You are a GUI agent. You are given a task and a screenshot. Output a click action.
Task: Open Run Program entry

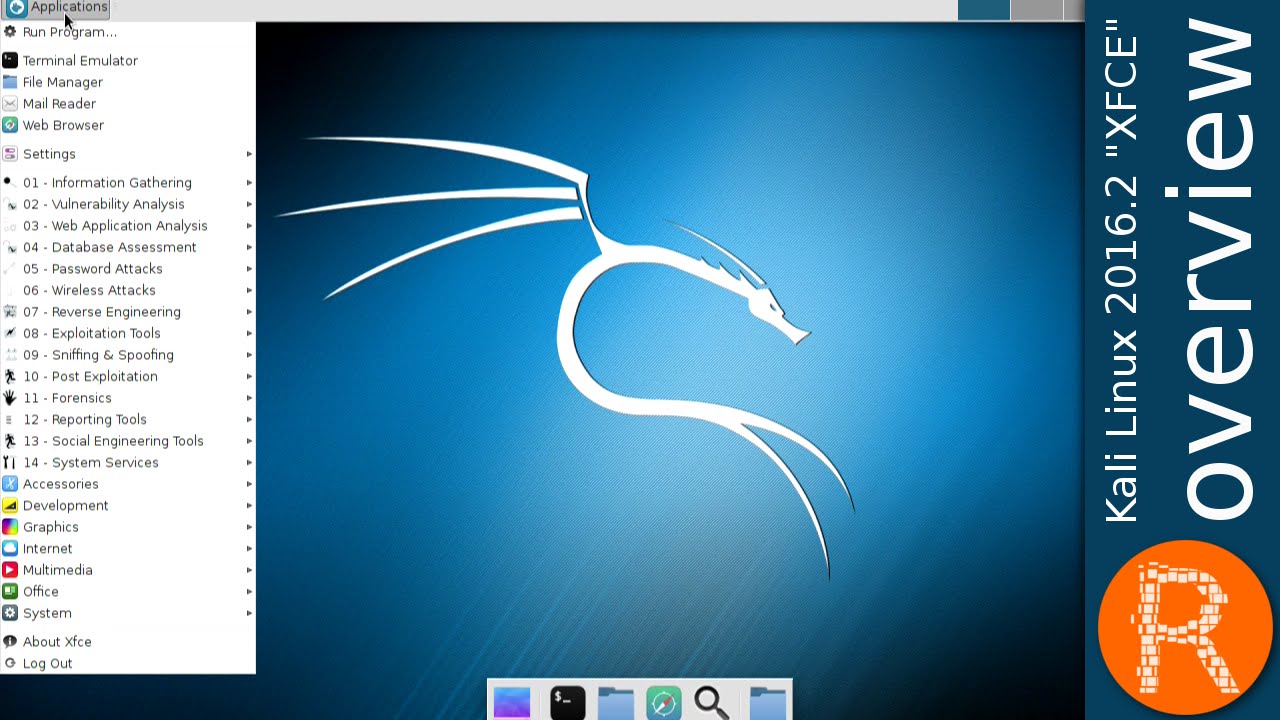tap(128, 32)
